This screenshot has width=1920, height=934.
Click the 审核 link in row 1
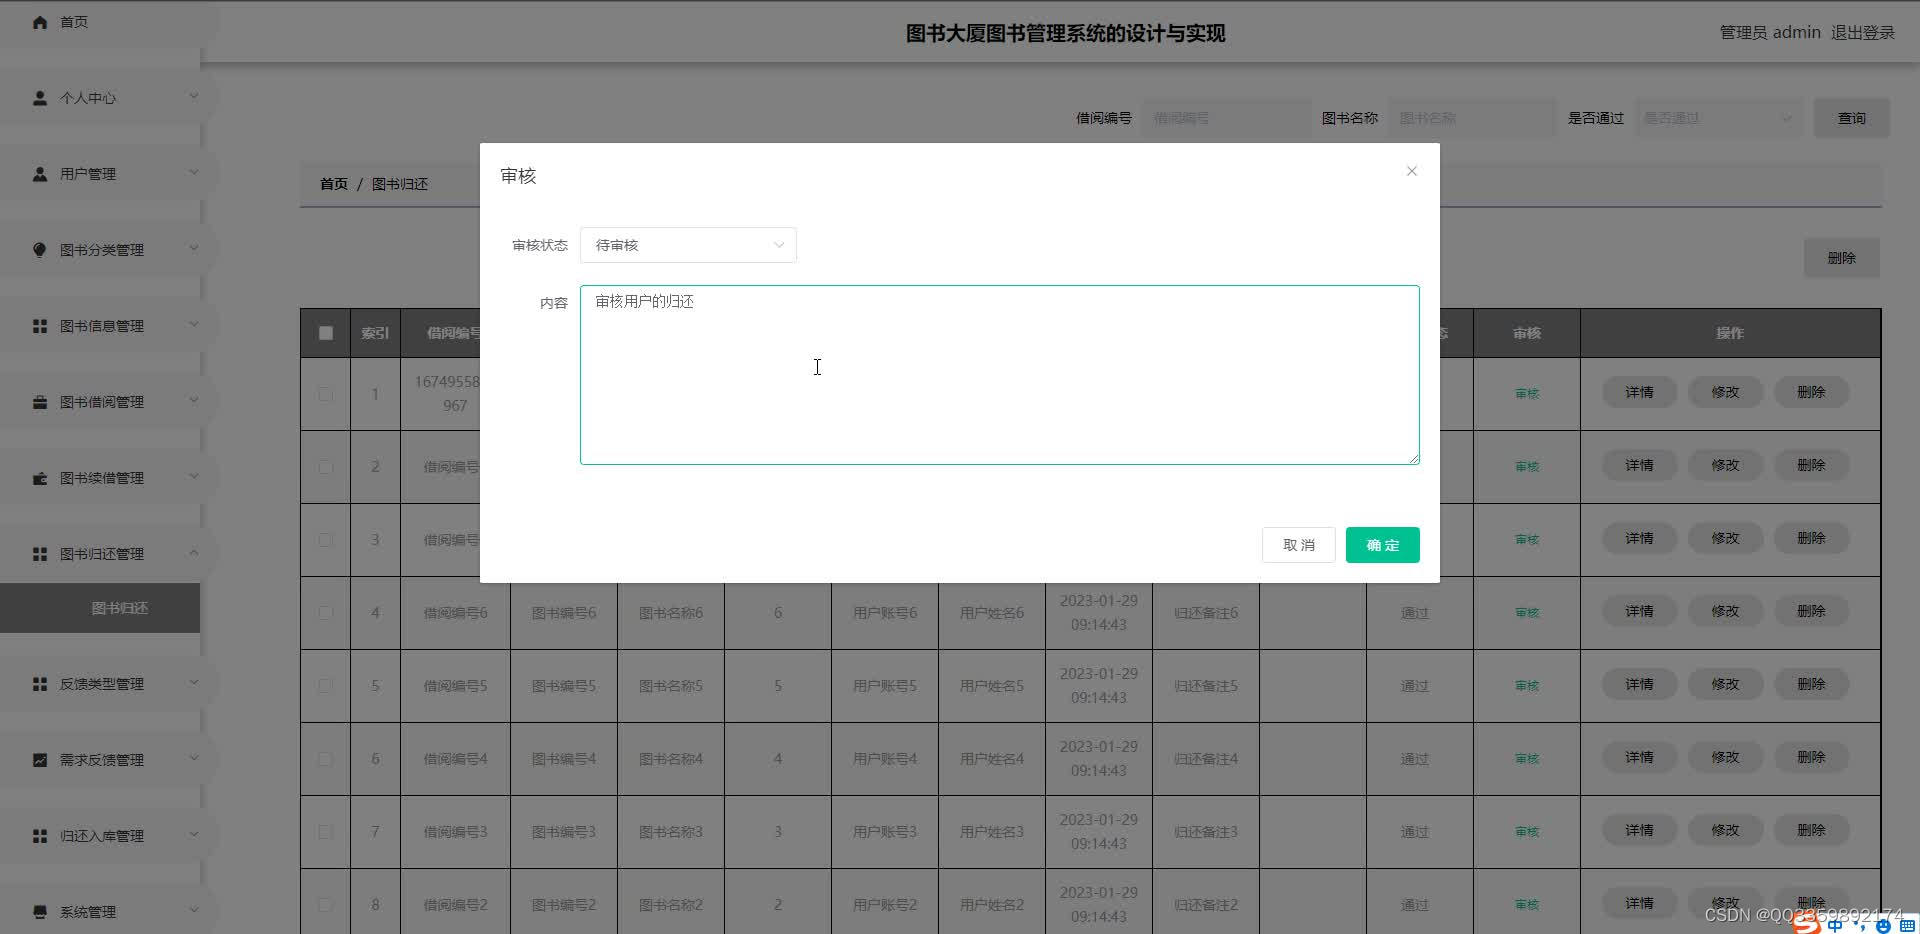(x=1527, y=394)
